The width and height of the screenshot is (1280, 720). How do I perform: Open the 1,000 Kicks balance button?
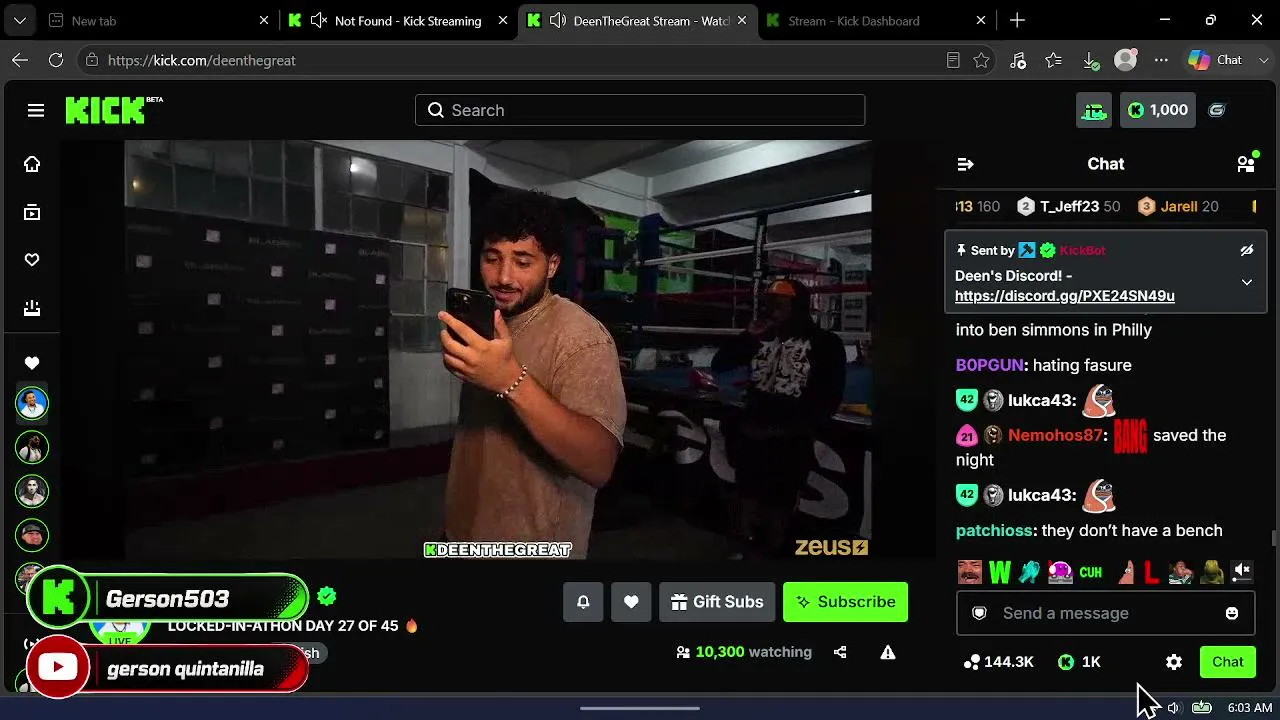(1158, 110)
